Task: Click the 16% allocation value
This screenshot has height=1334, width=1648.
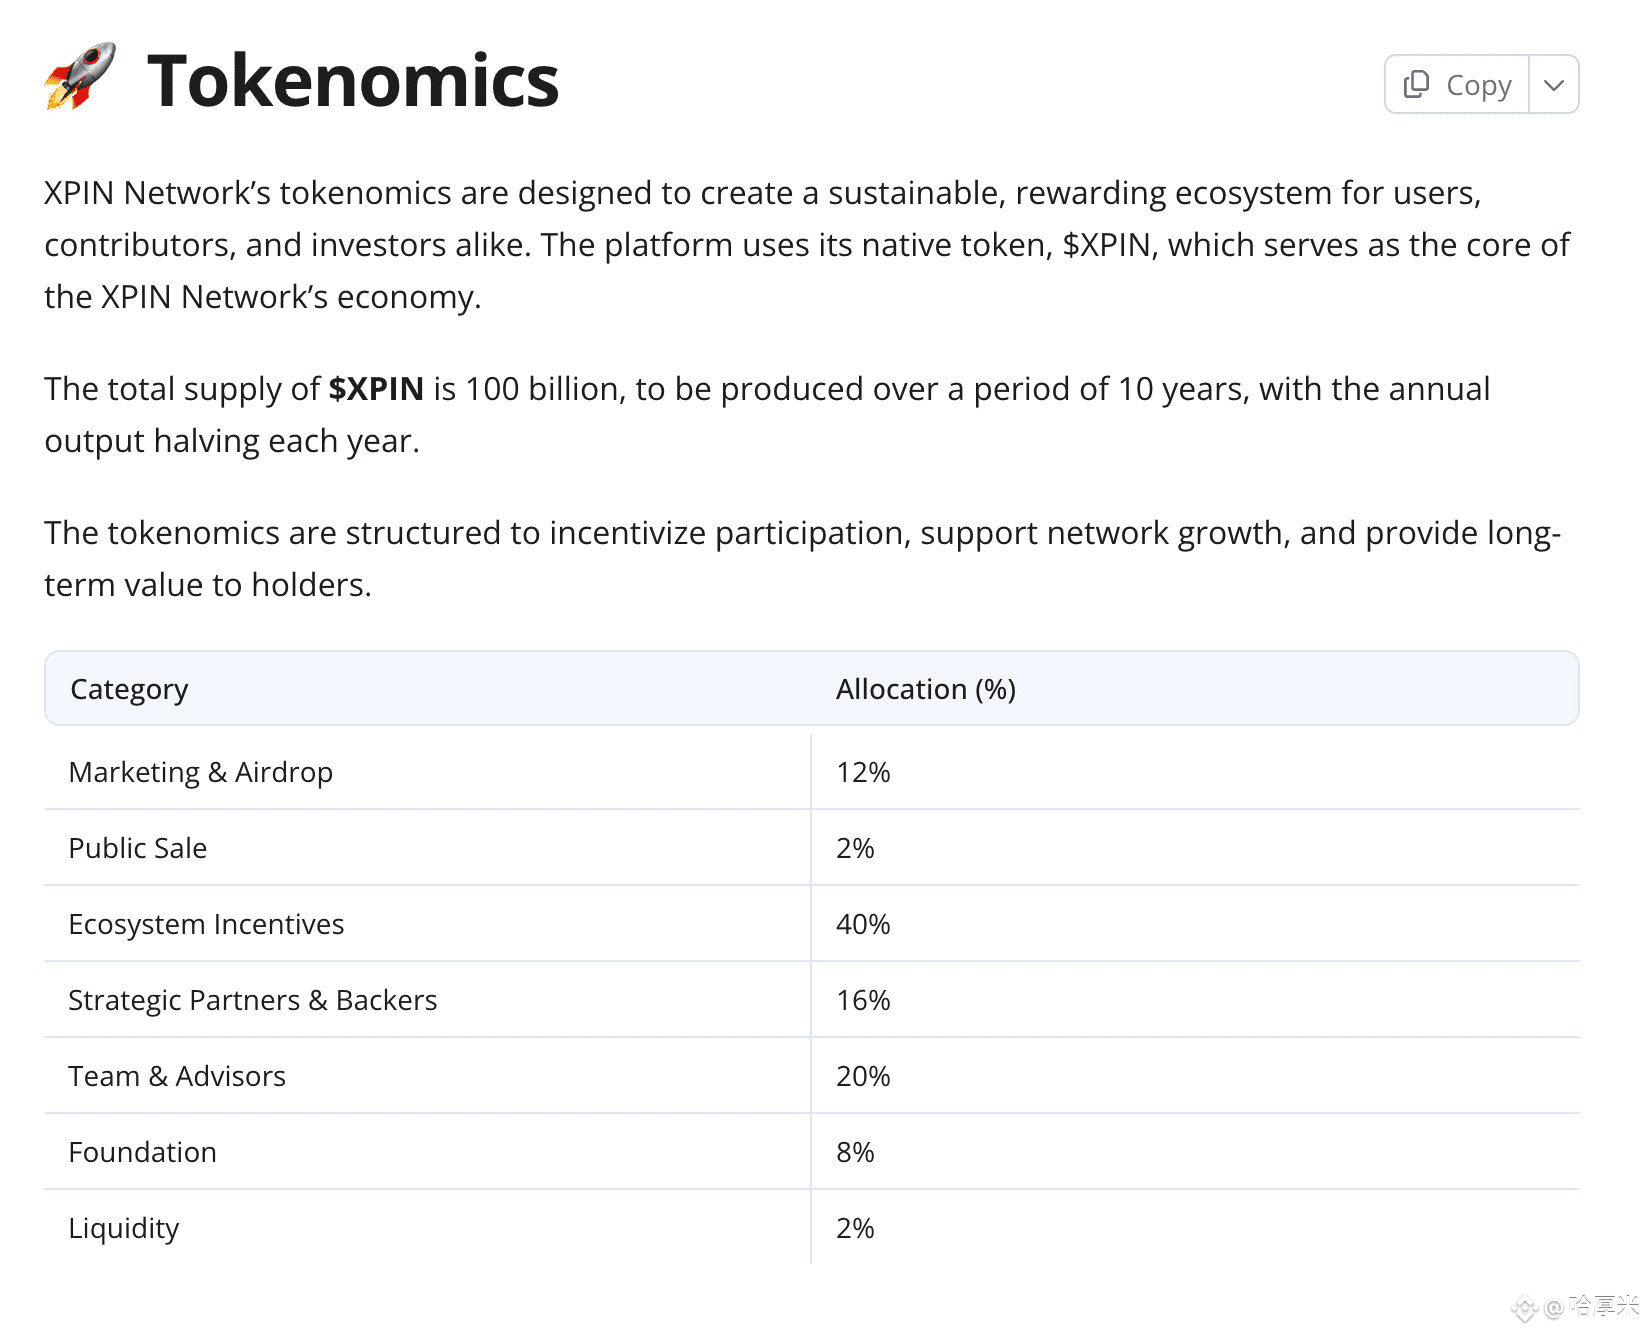Action: point(863,1000)
